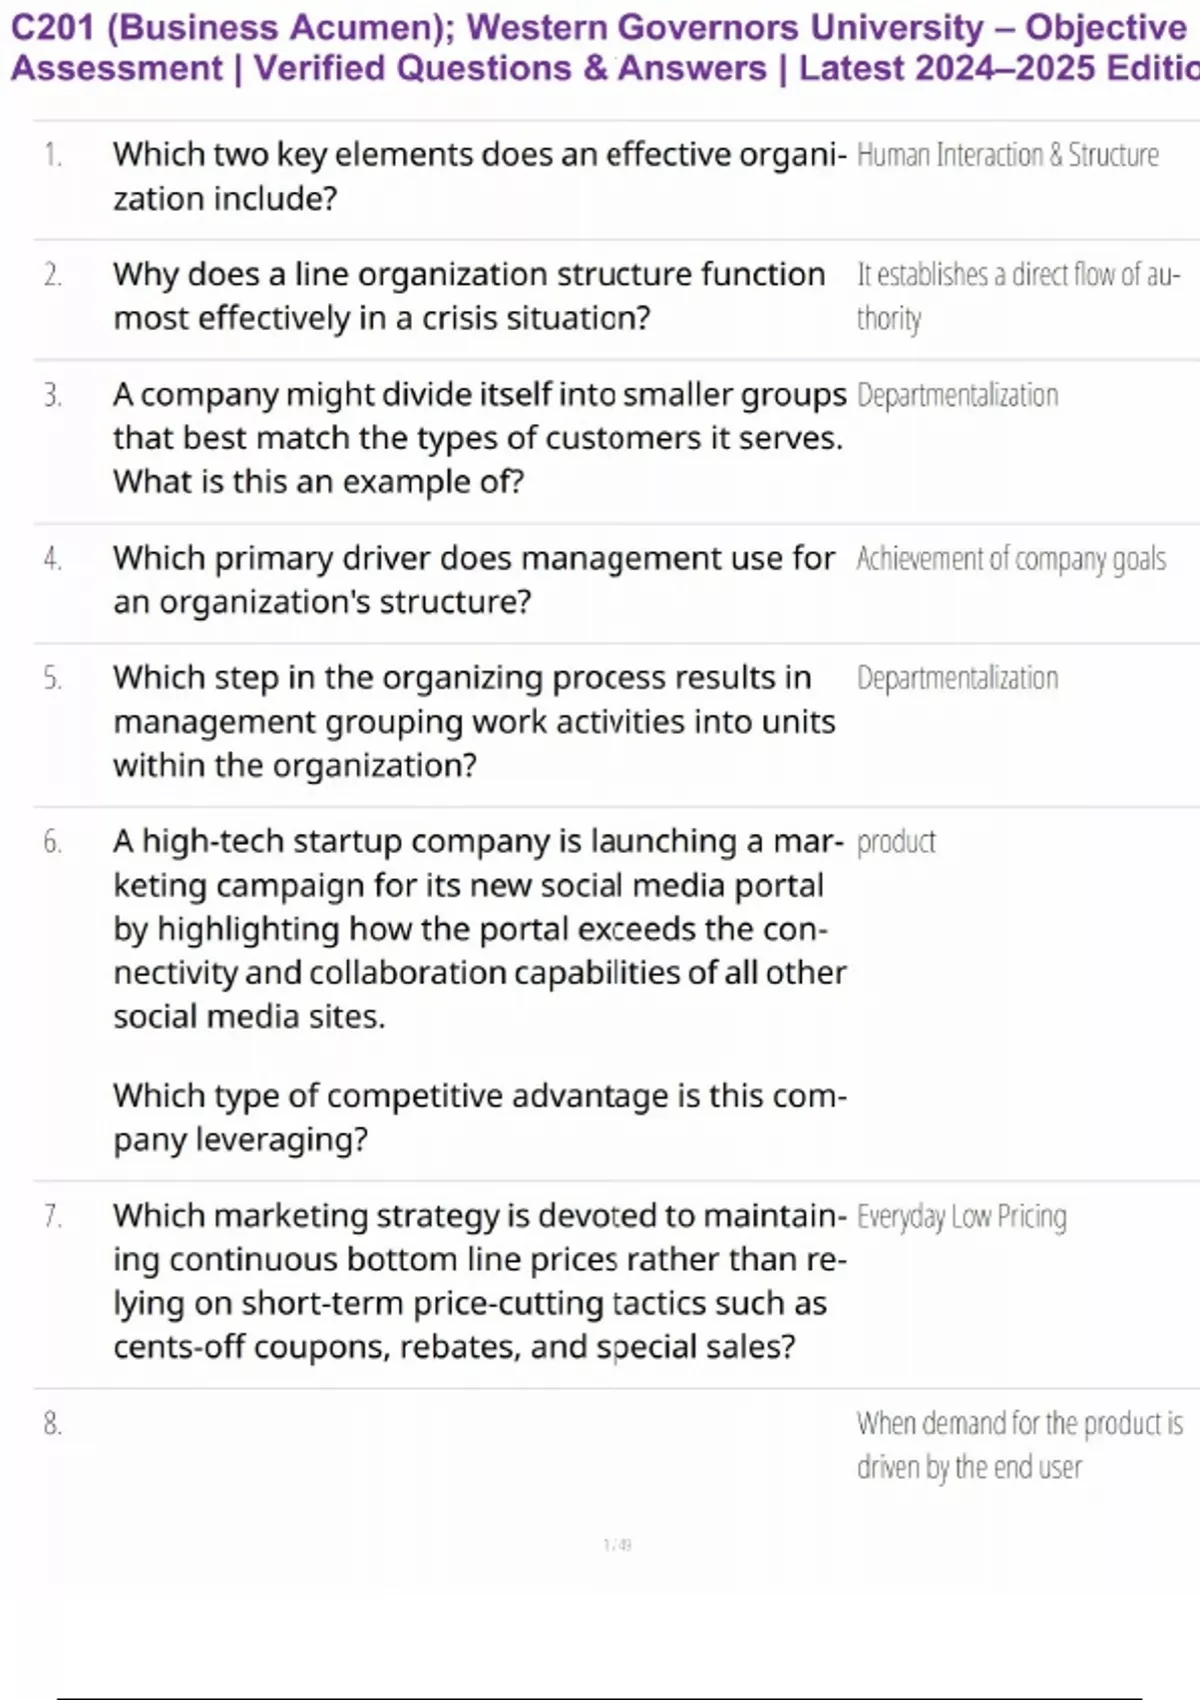Image resolution: width=1200 pixels, height=1700 pixels.
Task: Click the answer 'Everyday Low Pricing'
Action: pos(961,1216)
